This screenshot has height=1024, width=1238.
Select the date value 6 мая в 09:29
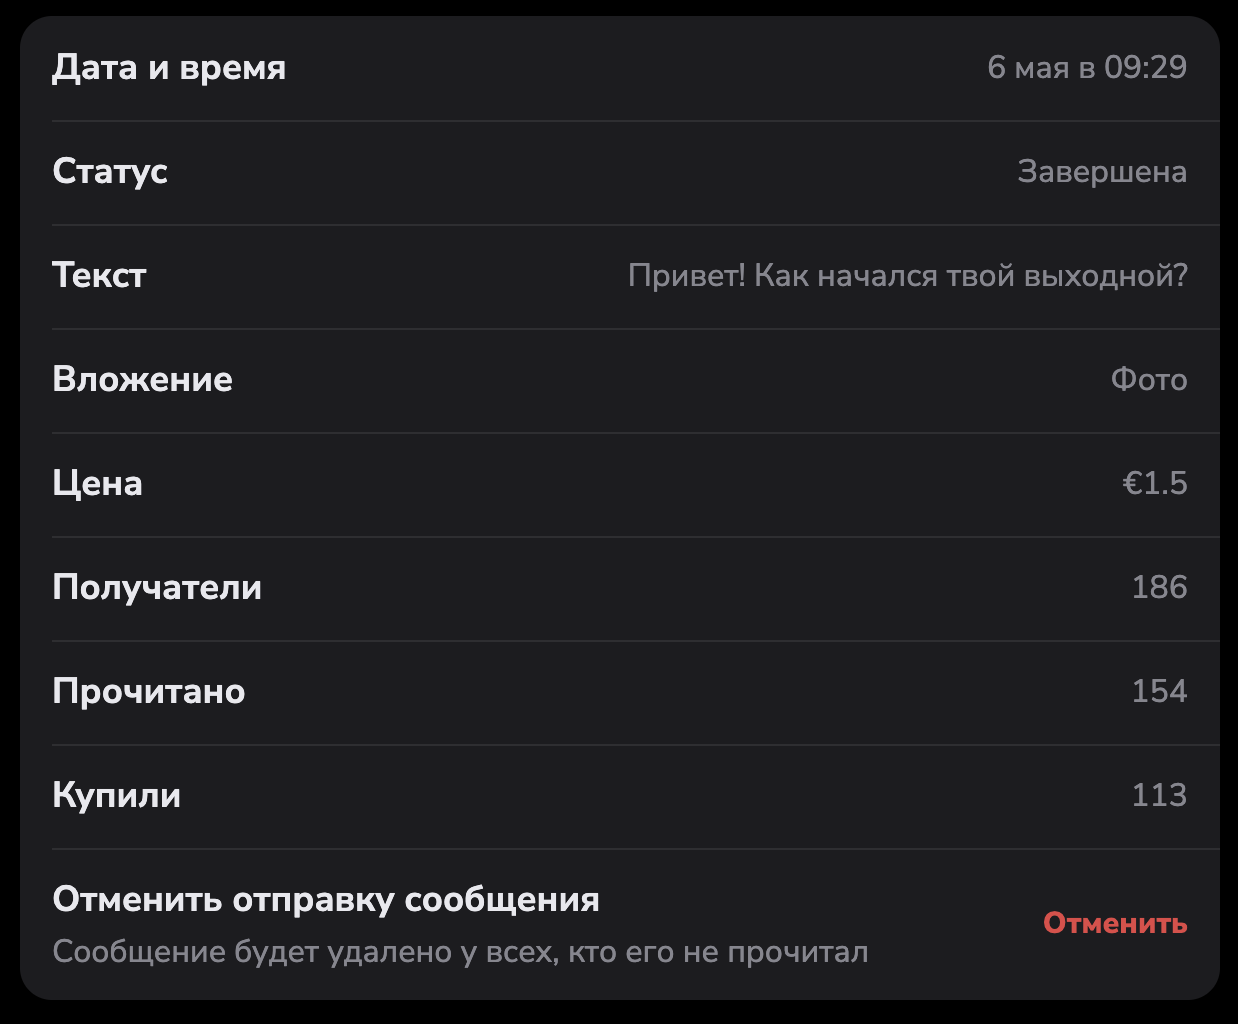(1087, 67)
